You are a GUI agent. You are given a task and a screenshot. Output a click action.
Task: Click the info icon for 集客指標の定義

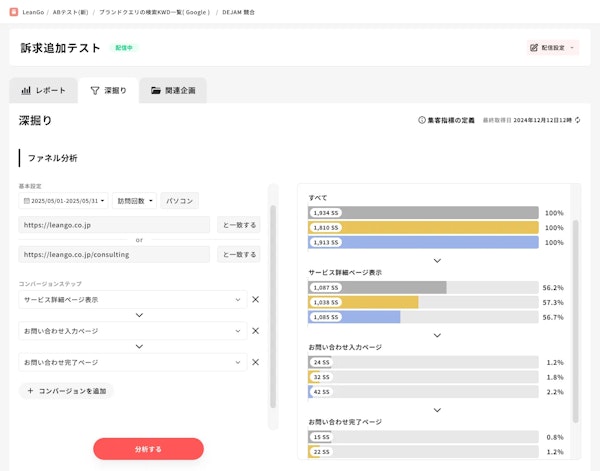[x=422, y=120]
